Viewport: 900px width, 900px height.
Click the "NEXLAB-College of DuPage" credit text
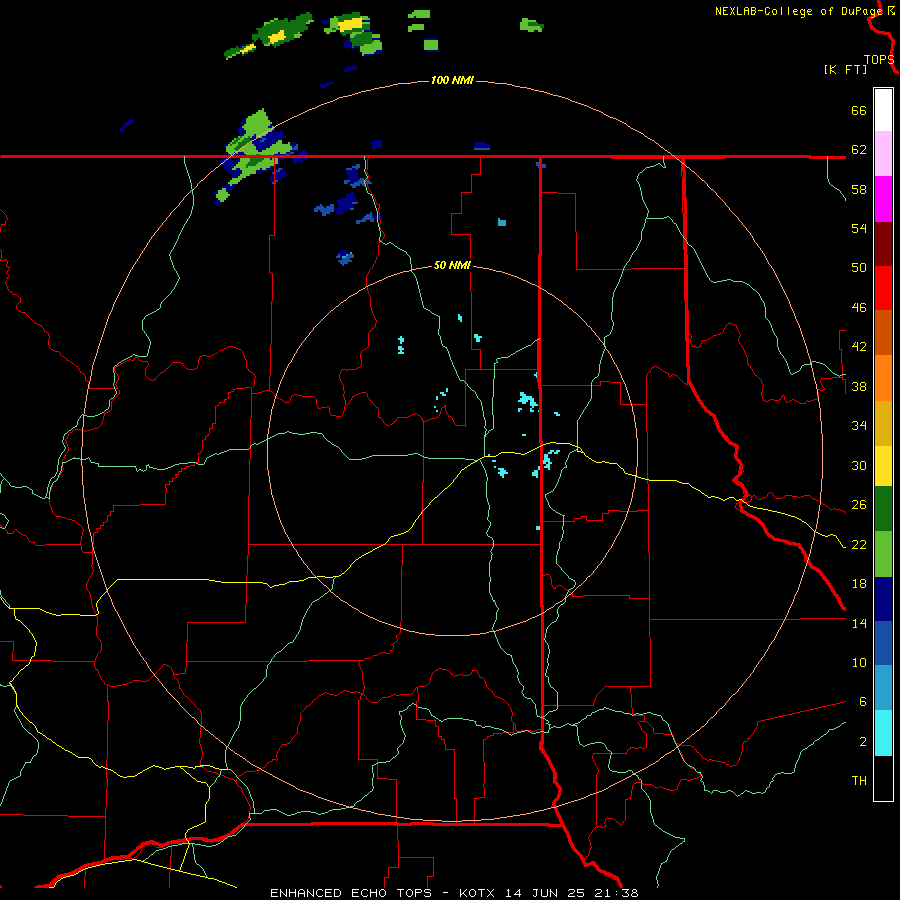(x=798, y=11)
